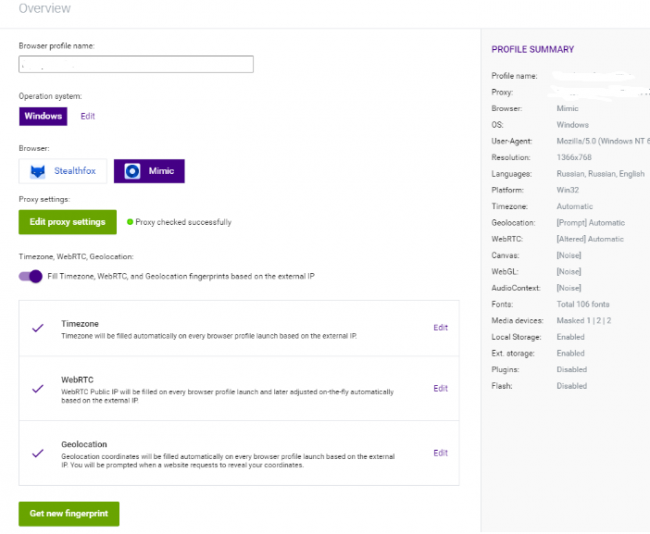Click the Overview page heading
650x534 pixels.
click(45, 9)
